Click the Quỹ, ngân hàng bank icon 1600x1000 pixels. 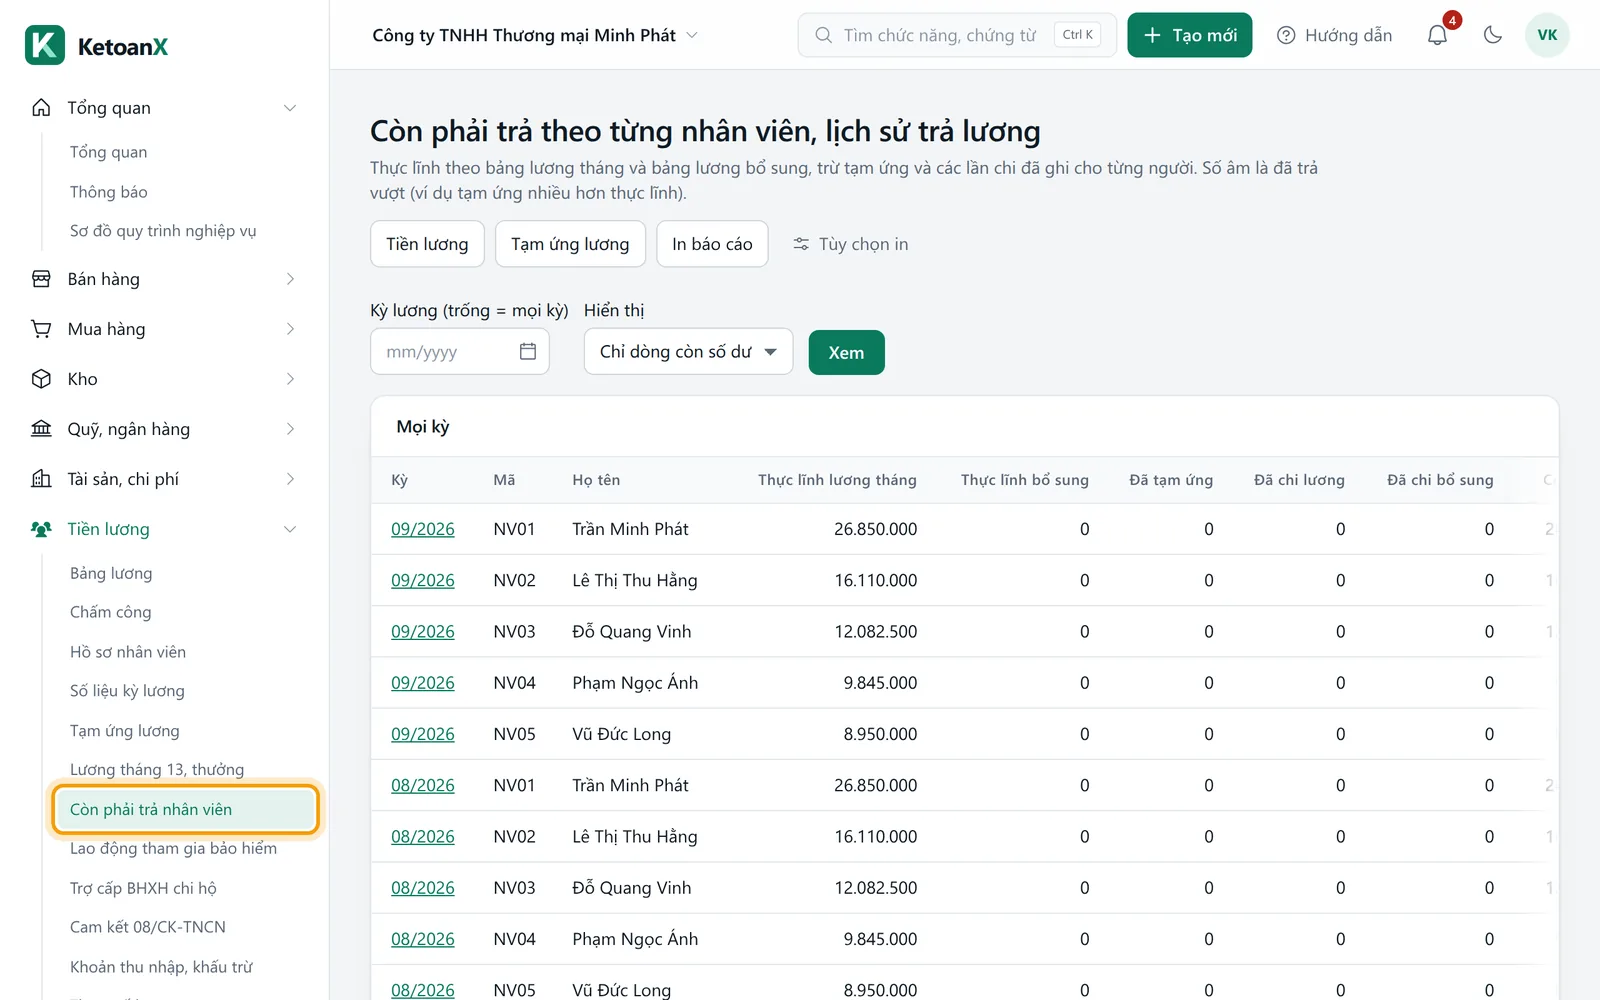(x=41, y=429)
